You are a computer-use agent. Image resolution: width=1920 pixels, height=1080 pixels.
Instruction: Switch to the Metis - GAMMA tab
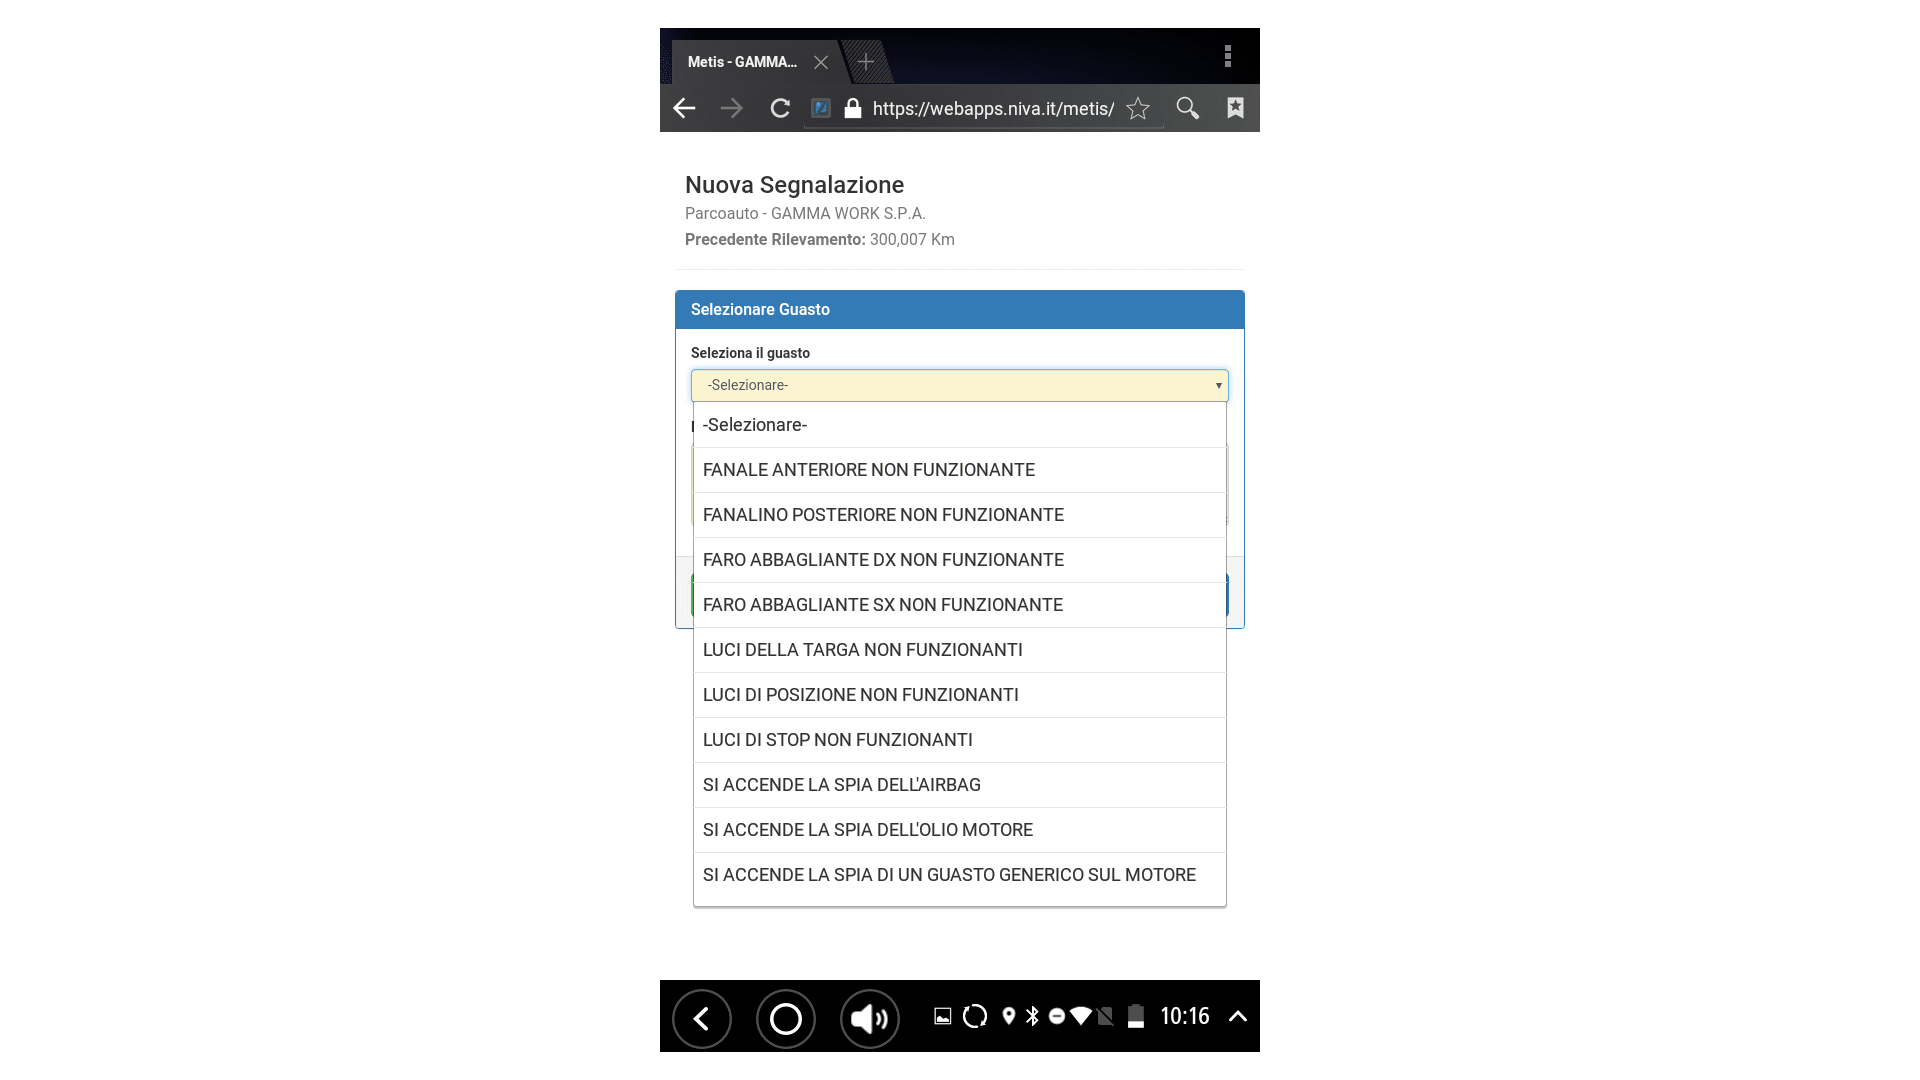pos(741,62)
